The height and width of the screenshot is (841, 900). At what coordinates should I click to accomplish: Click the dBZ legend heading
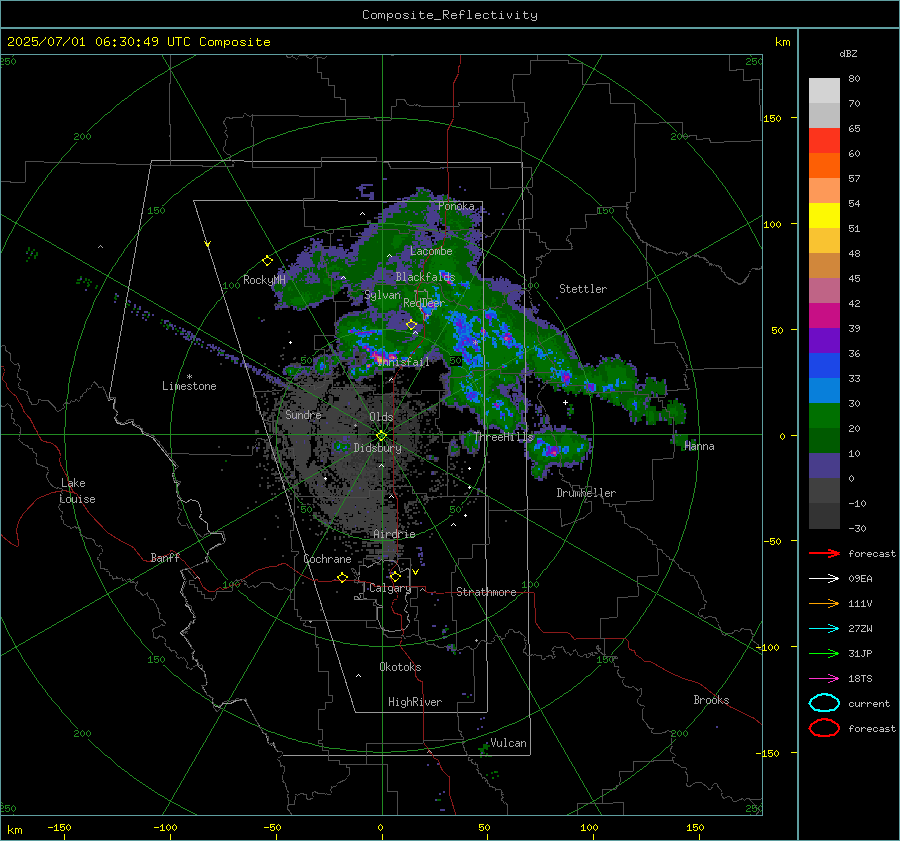[x=848, y=53]
